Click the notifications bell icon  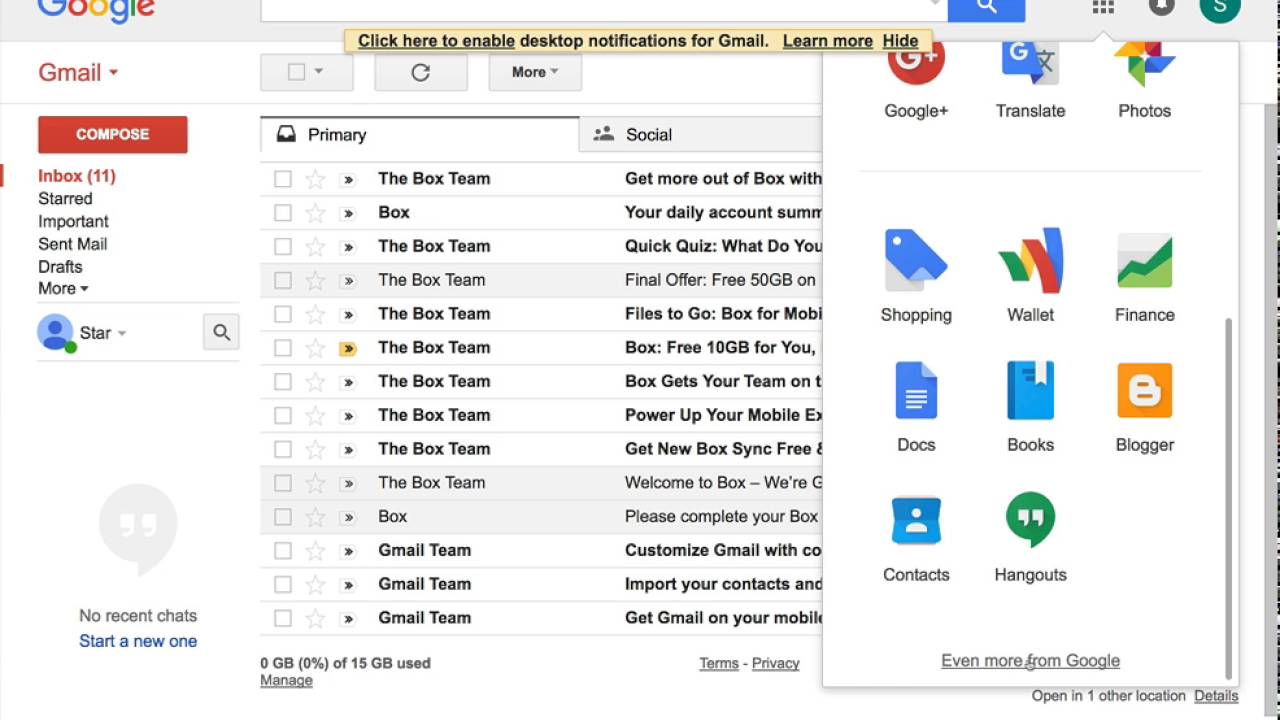[x=1161, y=7]
